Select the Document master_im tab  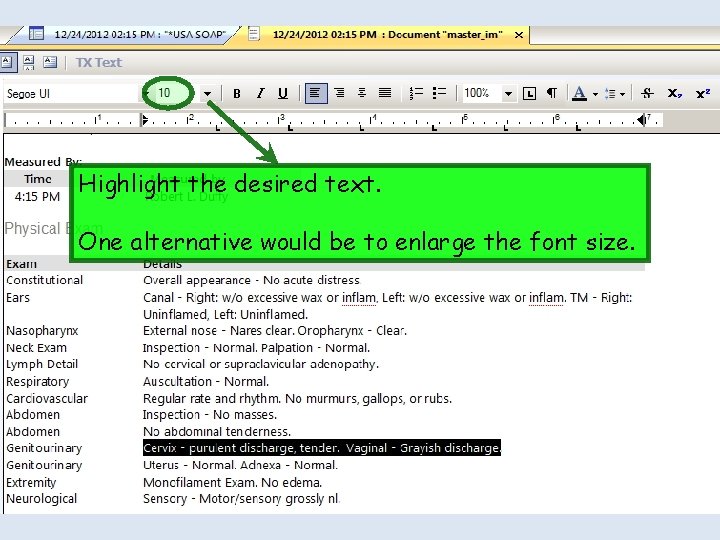[388, 35]
